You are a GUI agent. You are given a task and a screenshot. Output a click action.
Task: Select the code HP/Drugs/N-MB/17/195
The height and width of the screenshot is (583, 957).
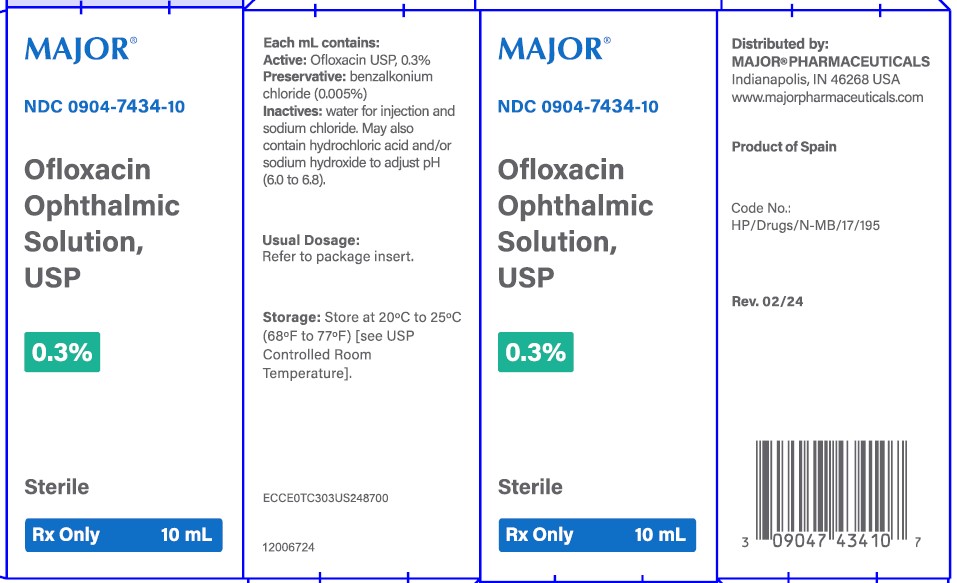coord(806,225)
